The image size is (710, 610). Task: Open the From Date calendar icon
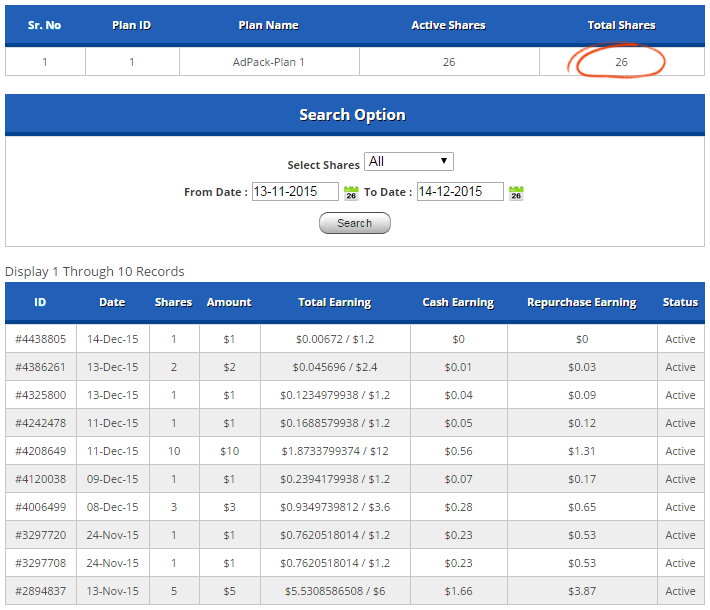(x=351, y=193)
